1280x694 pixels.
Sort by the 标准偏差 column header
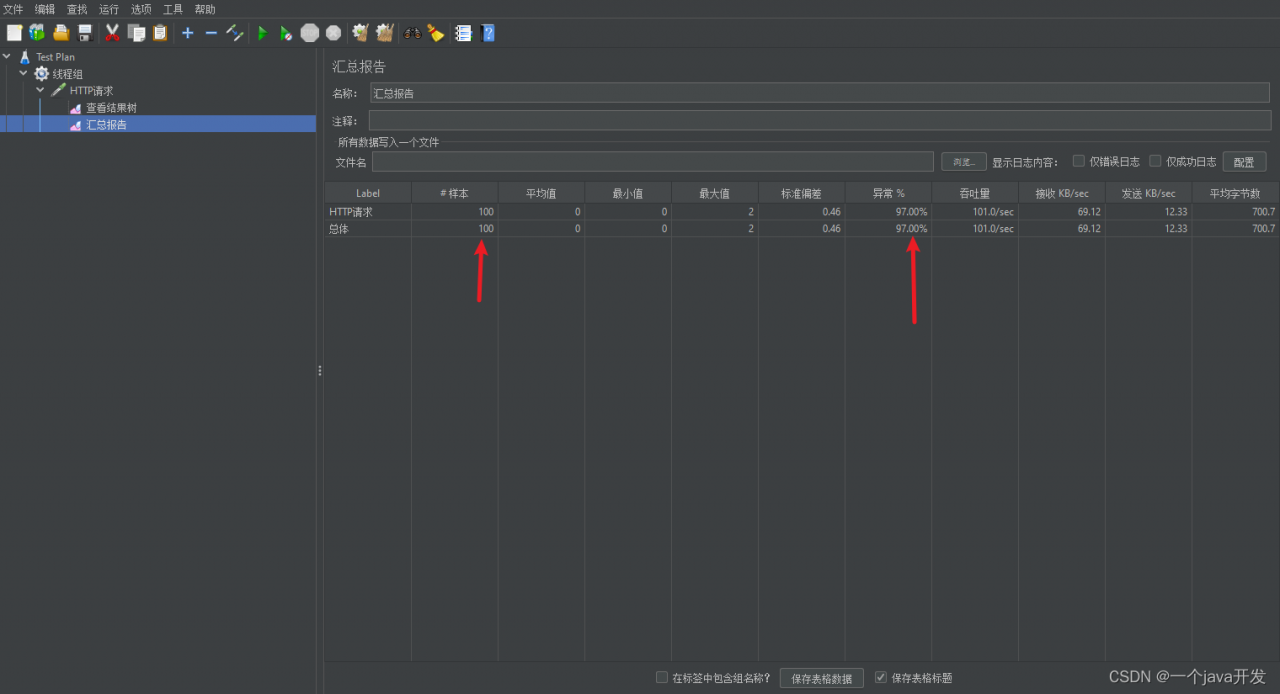(x=801, y=193)
